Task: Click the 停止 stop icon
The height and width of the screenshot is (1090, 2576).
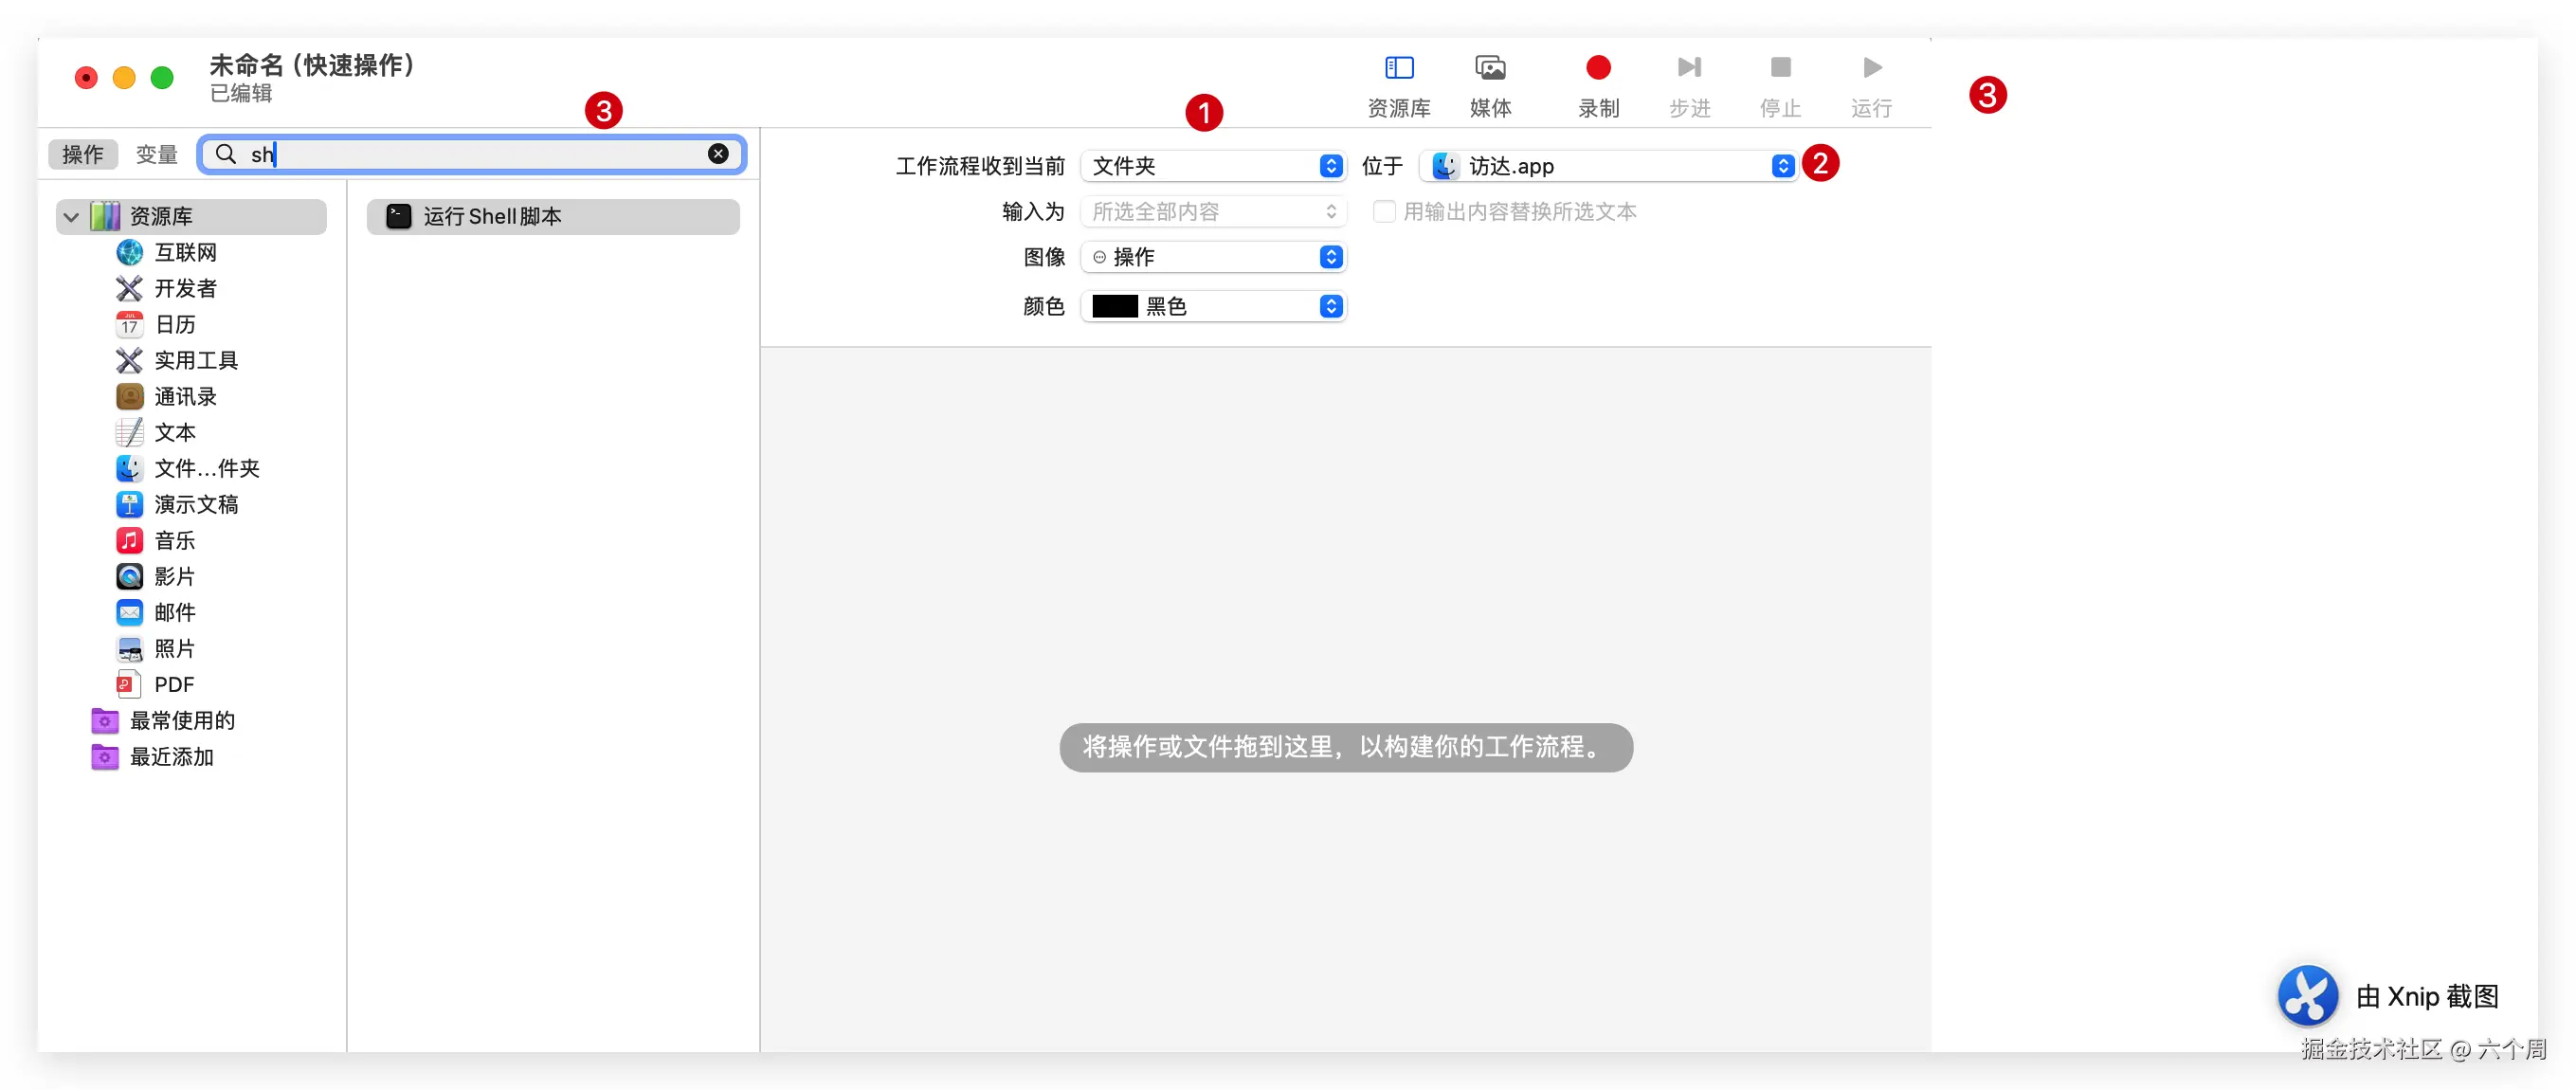Action: point(1780,68)
